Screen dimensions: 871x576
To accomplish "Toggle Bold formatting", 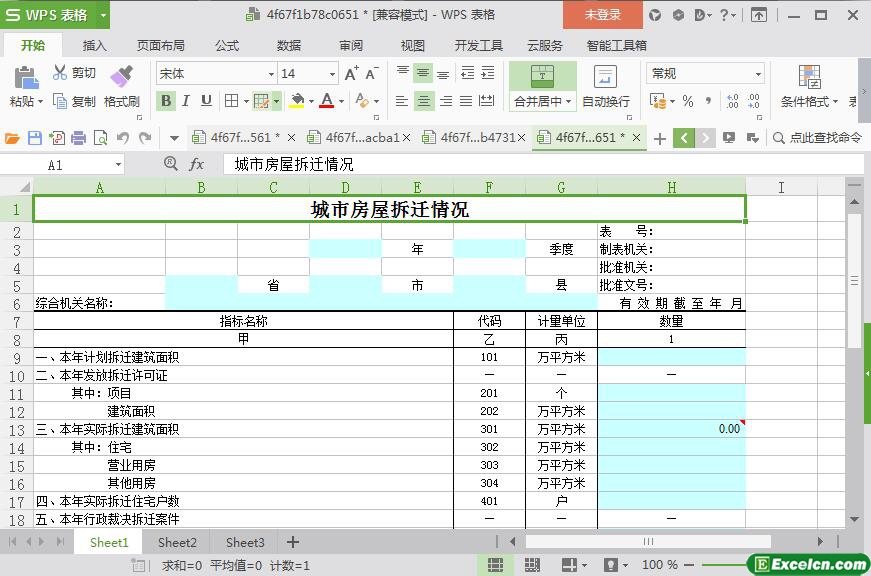I will tap(166, 101).
